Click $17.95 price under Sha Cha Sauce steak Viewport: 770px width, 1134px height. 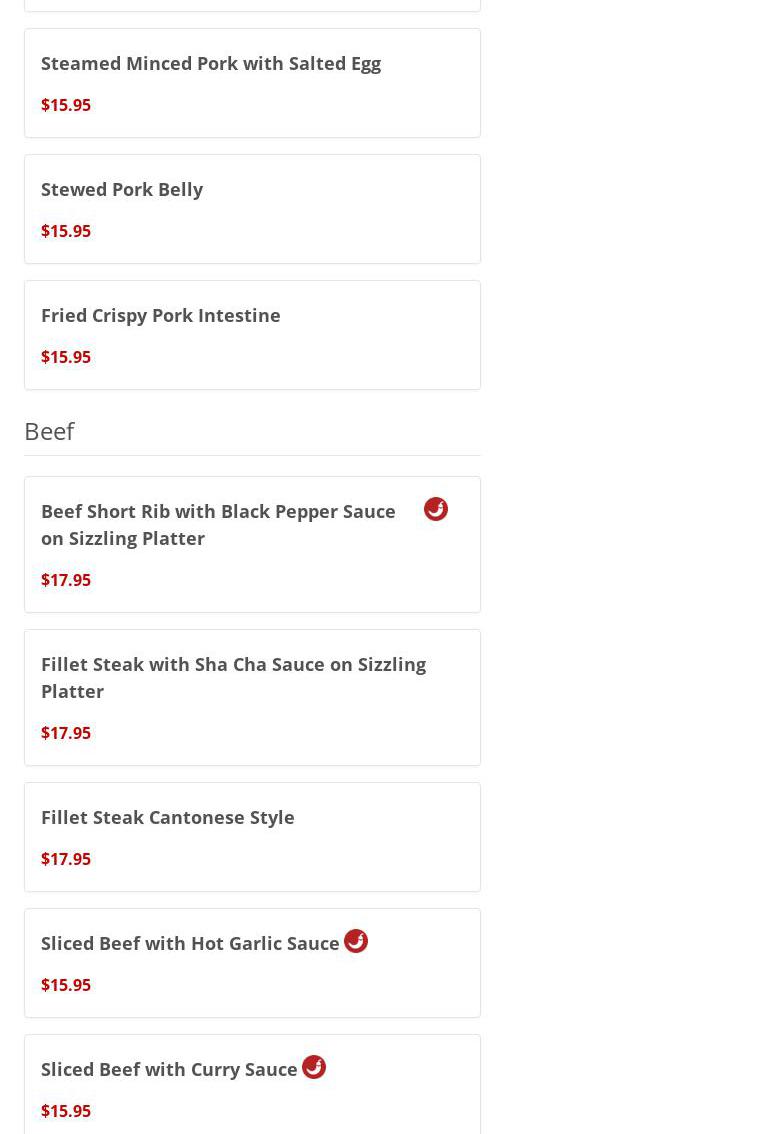(66, 733)
